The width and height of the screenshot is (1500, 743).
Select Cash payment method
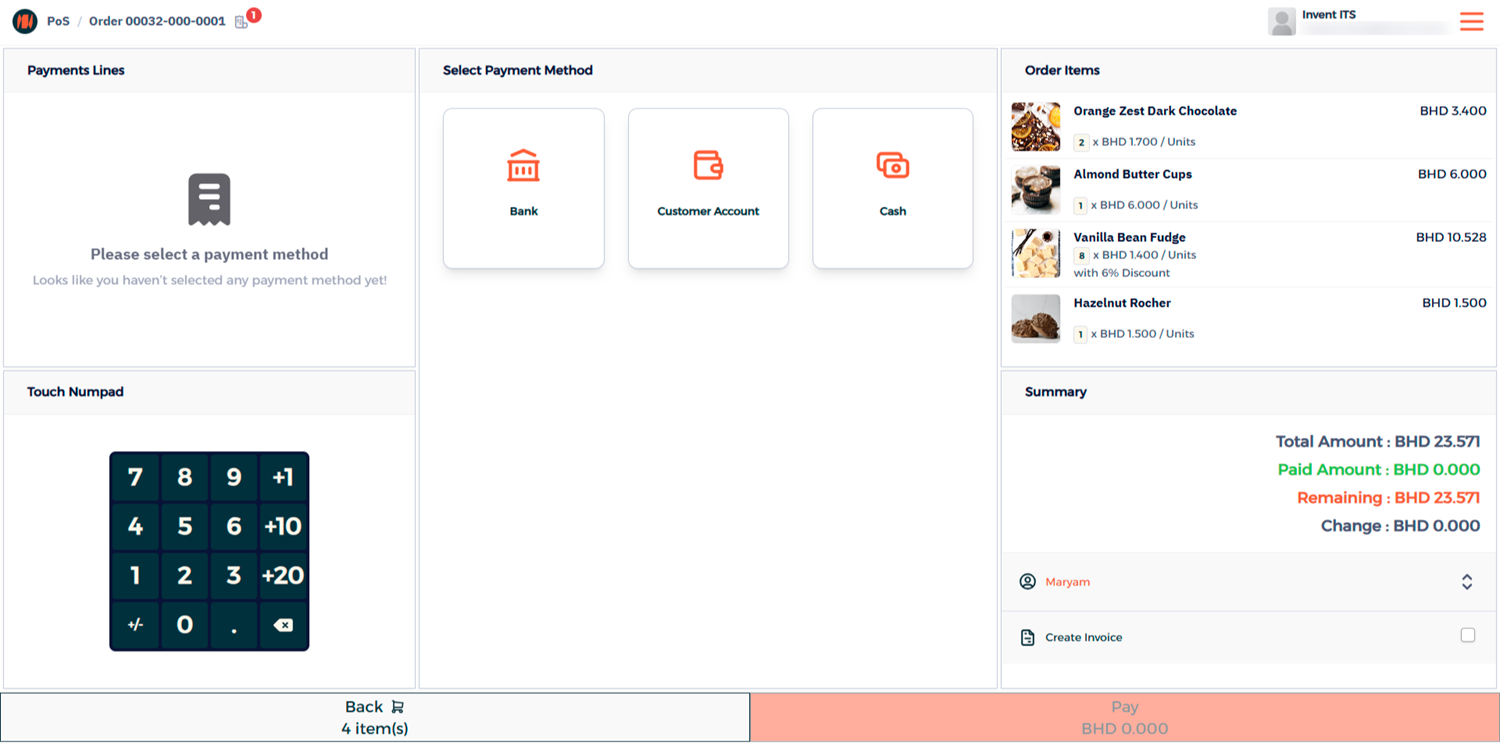pos(892,188)
